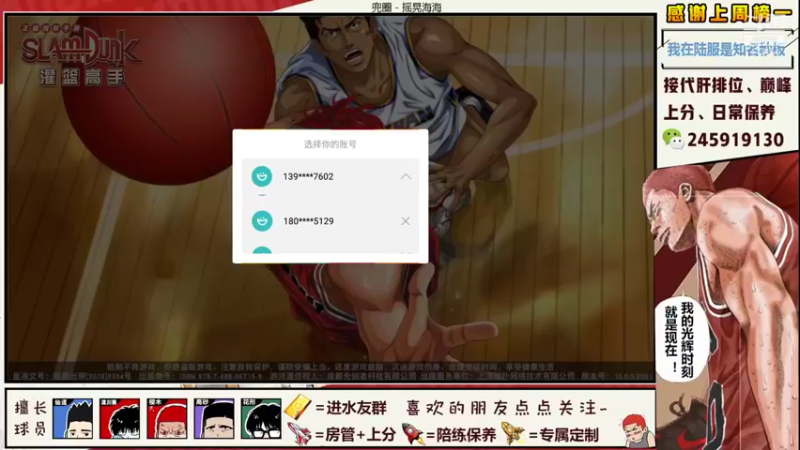800x450 pixels.
Task: Click the 房管+上分 text
Action: (x=360, y=435)
